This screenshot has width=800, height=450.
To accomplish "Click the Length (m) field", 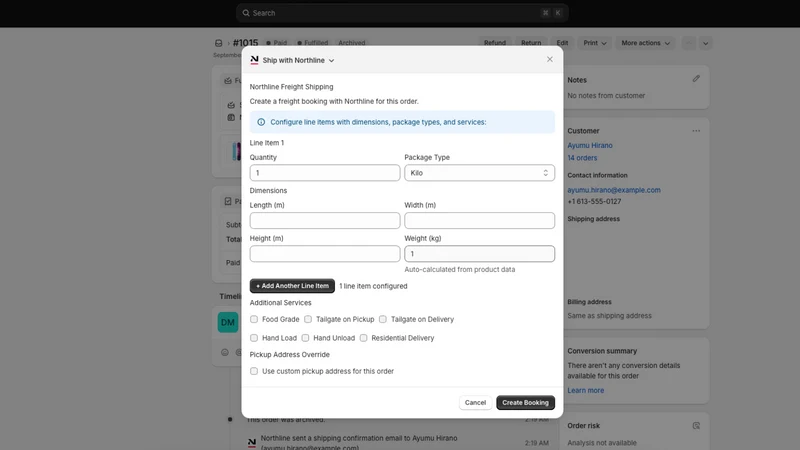I will (324, 220).
